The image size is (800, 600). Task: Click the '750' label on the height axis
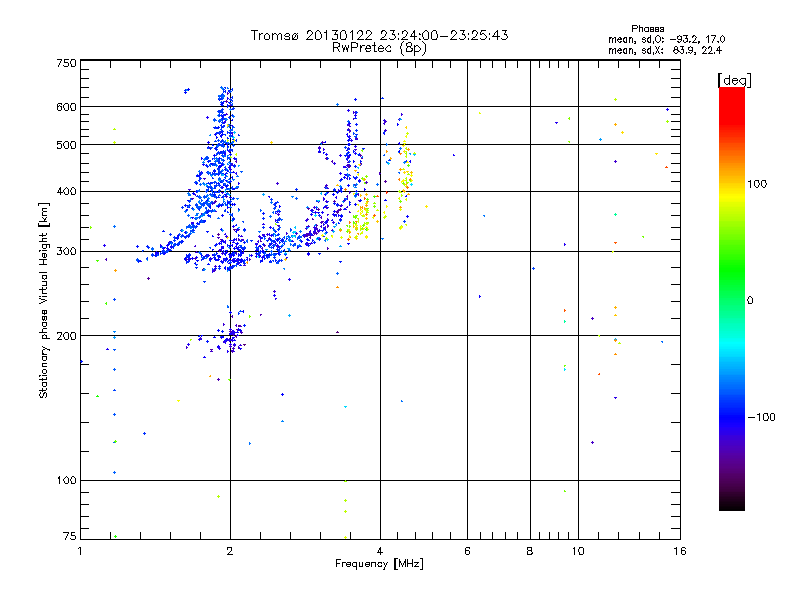(66, 63)
